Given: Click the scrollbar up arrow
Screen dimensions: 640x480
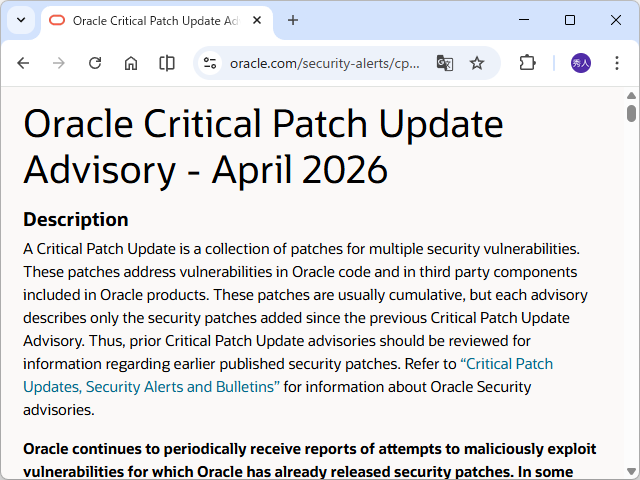Looking at the screenshot, I should tap(631, 96).
